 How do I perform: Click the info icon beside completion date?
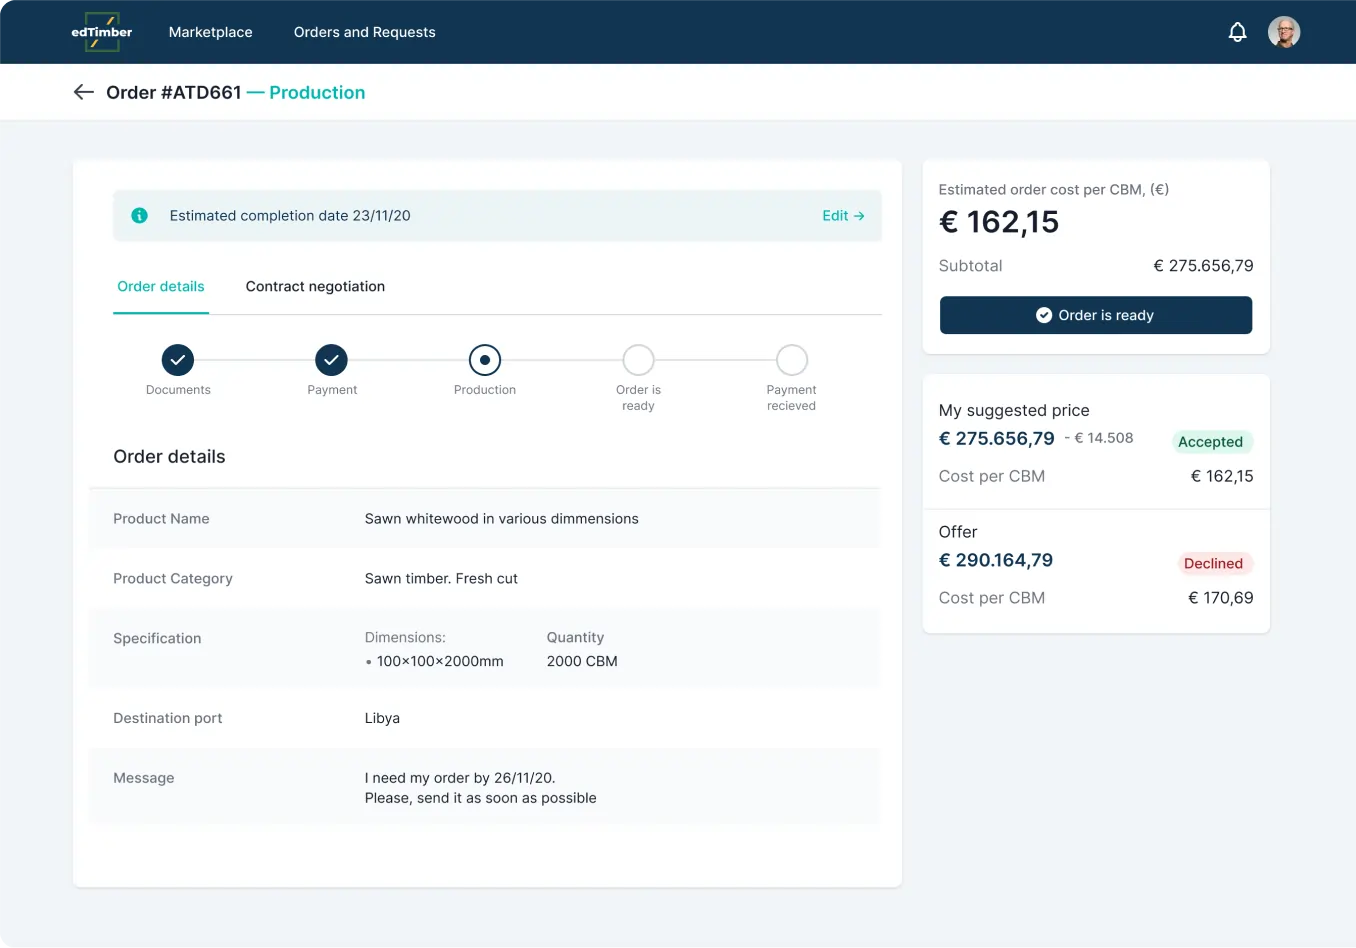pyautogui.click(x=140, y=216)
